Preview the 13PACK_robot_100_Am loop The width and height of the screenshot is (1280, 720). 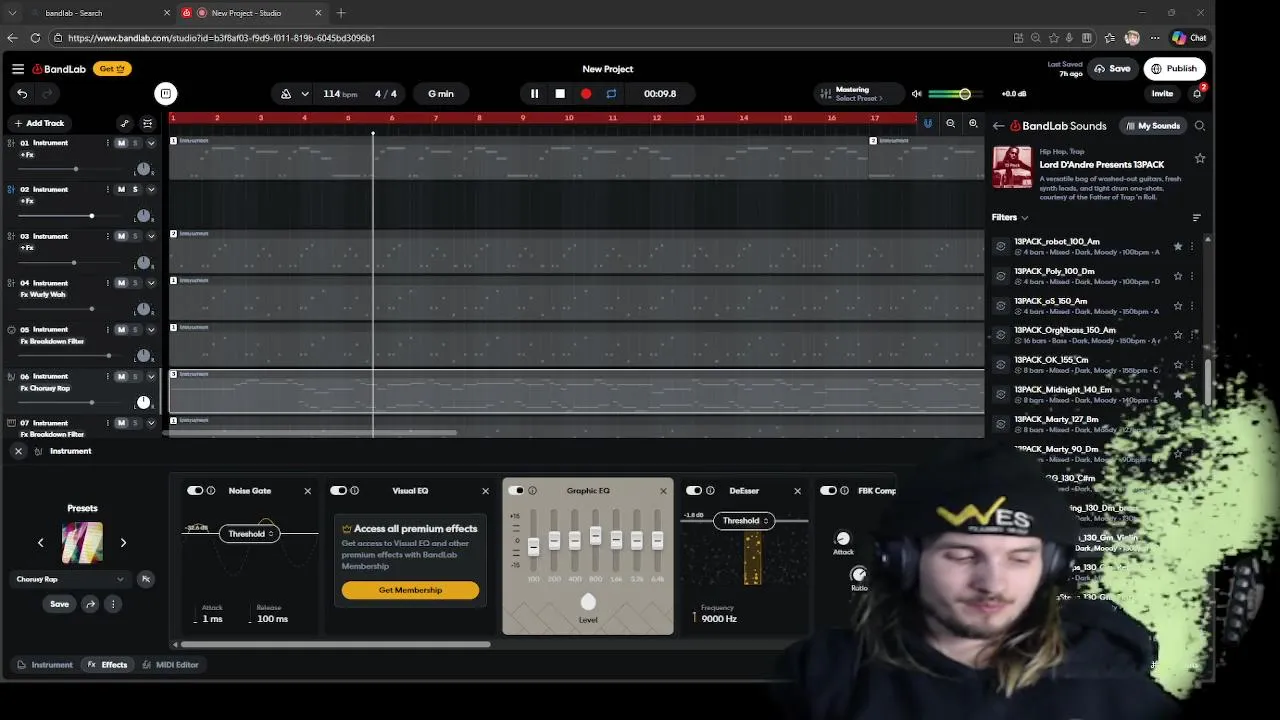click(x=1001, y=246)
